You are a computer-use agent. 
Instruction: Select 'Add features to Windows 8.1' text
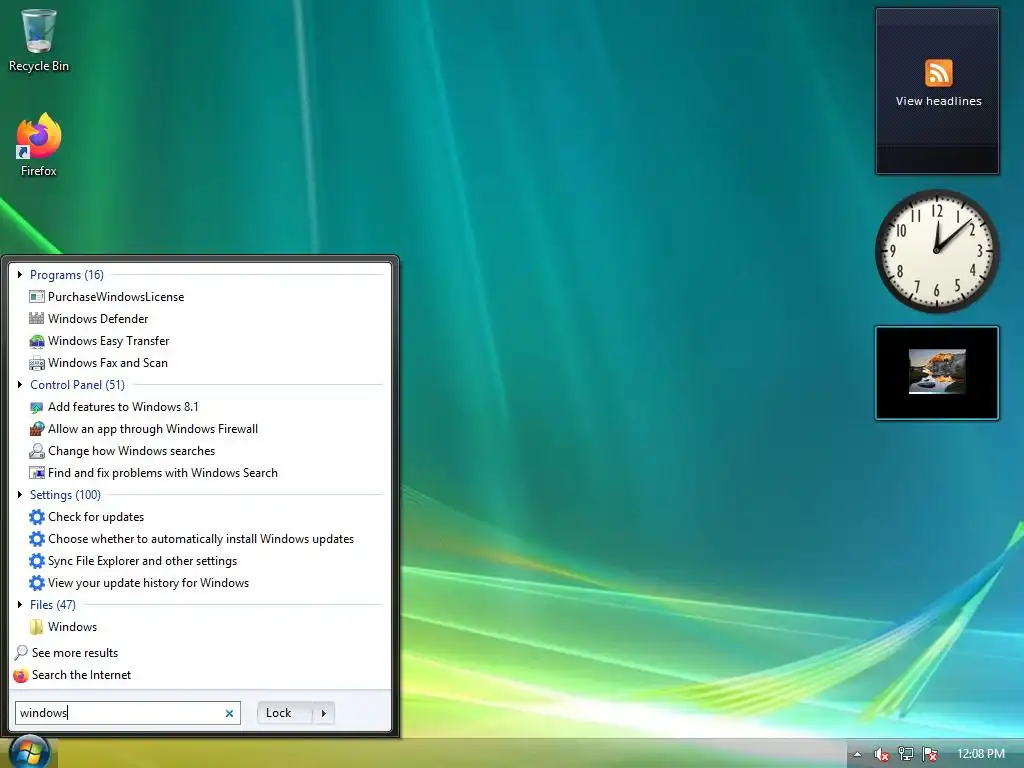[123, 407]
